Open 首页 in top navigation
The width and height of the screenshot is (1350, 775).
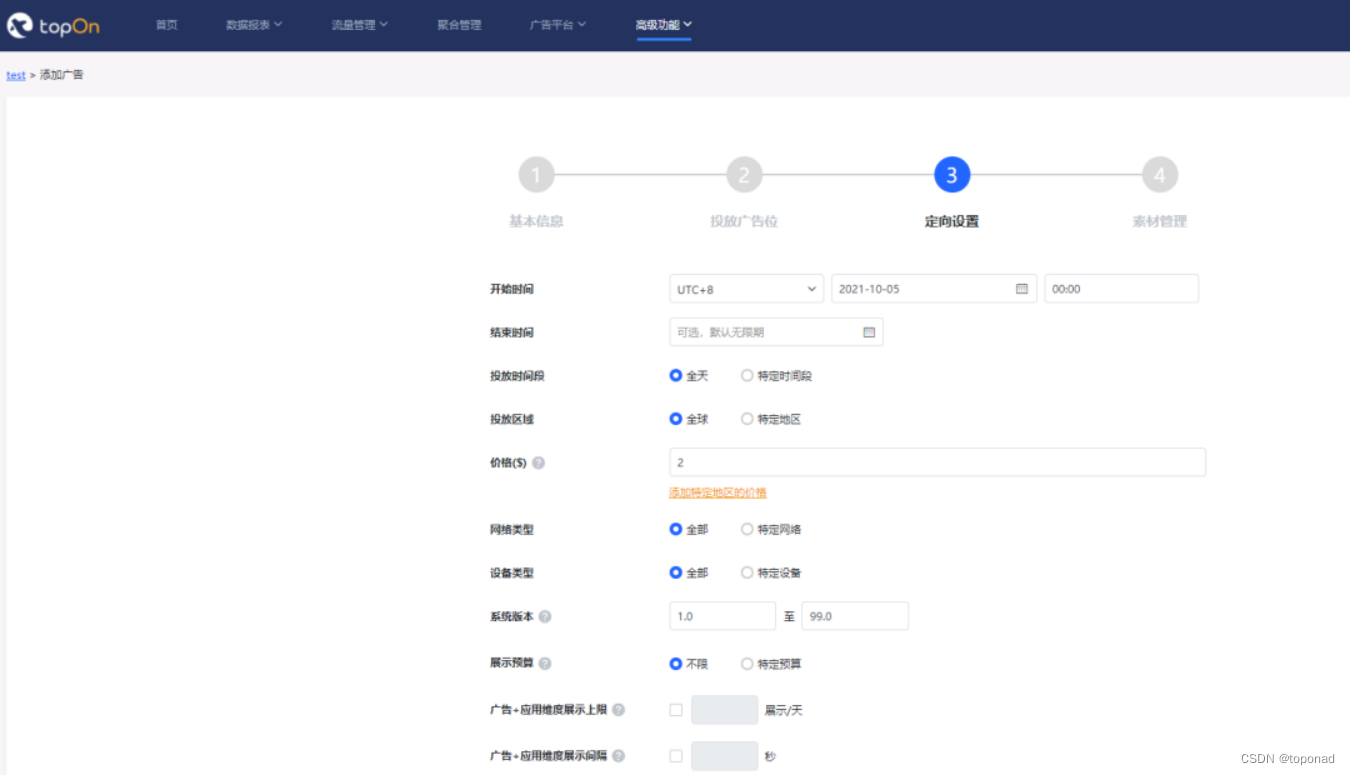pos(167,25)
